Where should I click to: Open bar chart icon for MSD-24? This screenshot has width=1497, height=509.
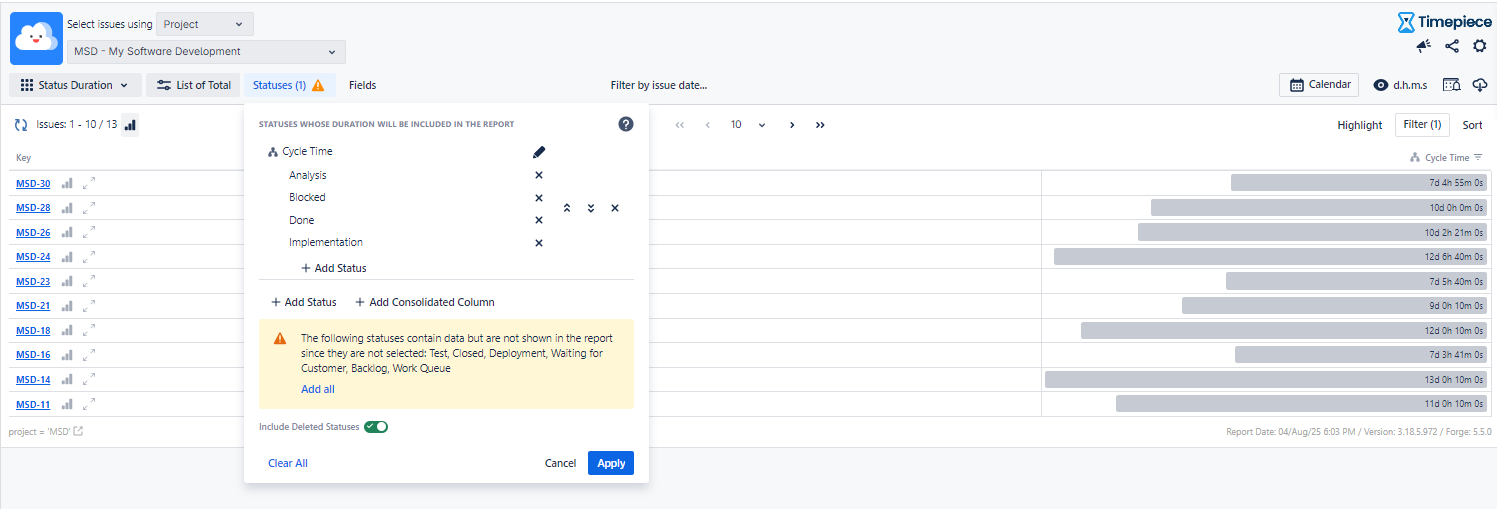[x=68, y=256]
